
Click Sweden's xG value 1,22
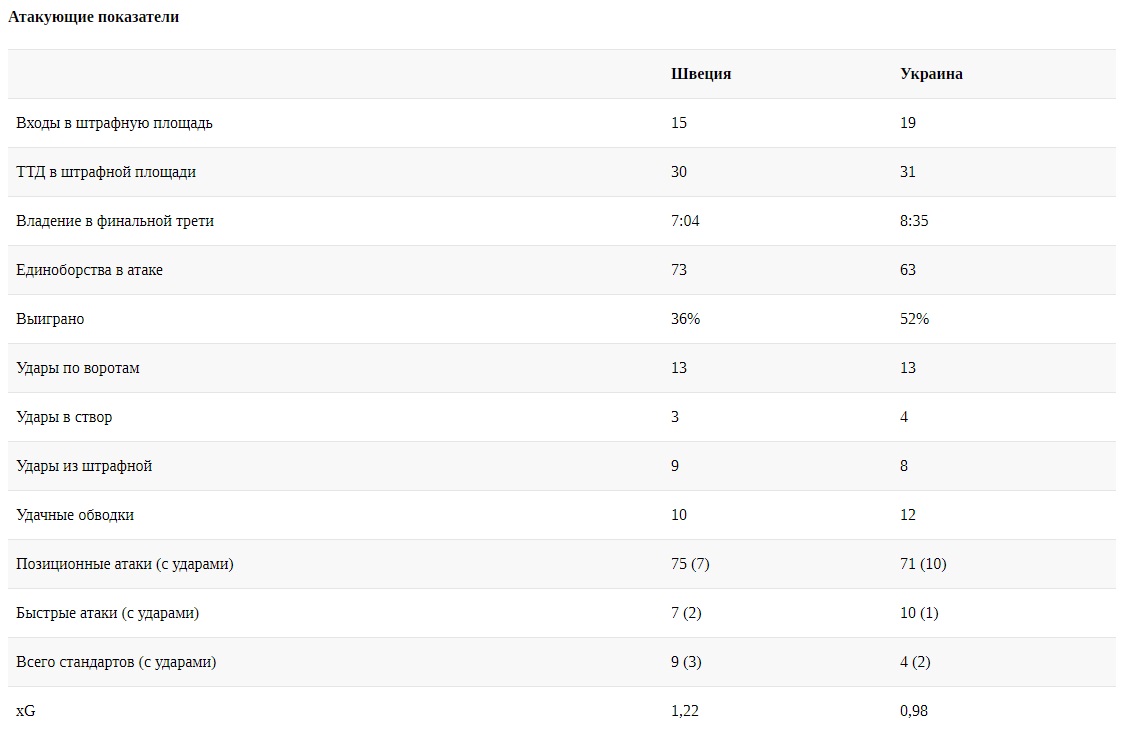685,711
